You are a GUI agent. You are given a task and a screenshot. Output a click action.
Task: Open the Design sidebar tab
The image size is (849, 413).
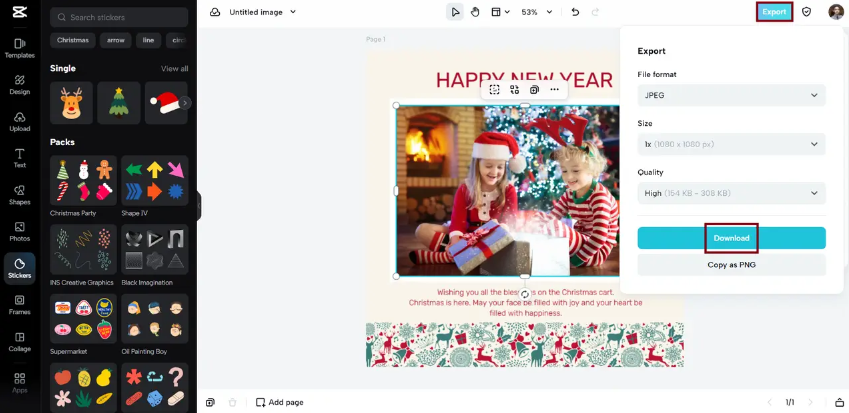coord(19,85)
